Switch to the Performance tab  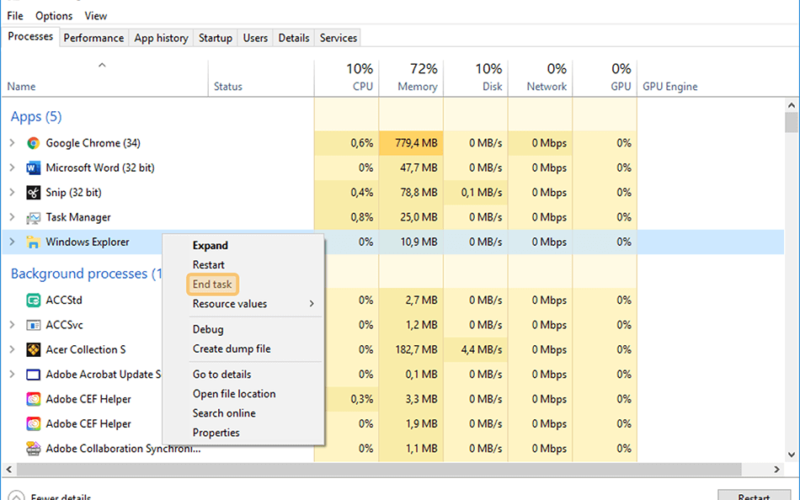tap(93, 38)
